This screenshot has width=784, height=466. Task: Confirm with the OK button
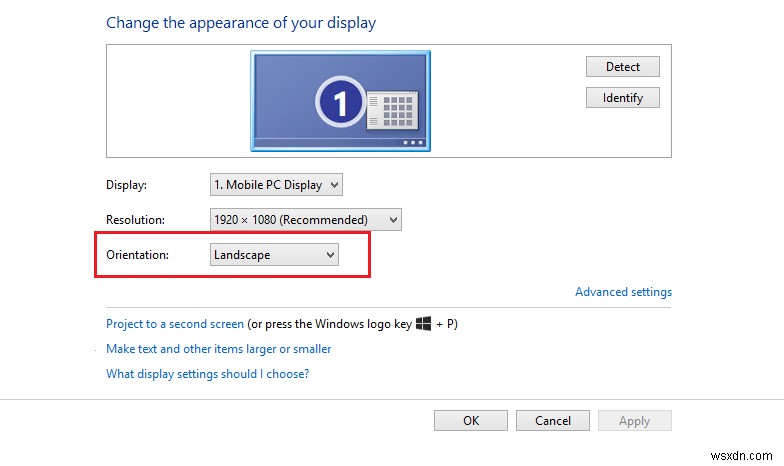(x=471, y=421)
